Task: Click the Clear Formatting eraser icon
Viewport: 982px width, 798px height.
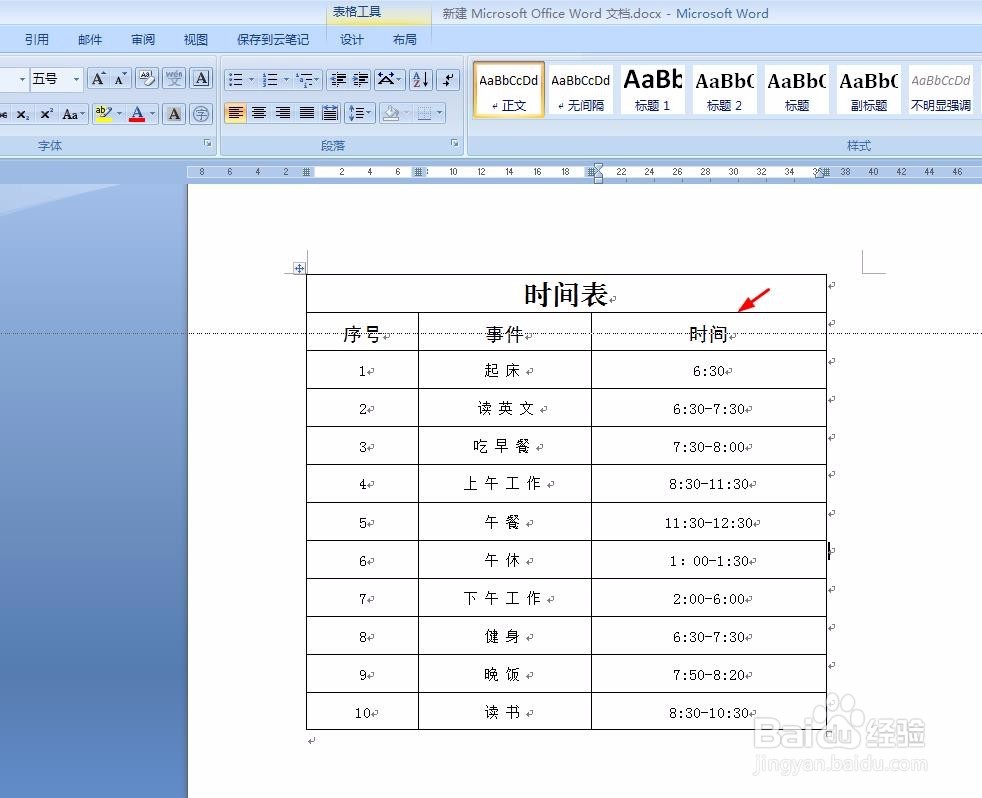Action: tap(147, 79)
